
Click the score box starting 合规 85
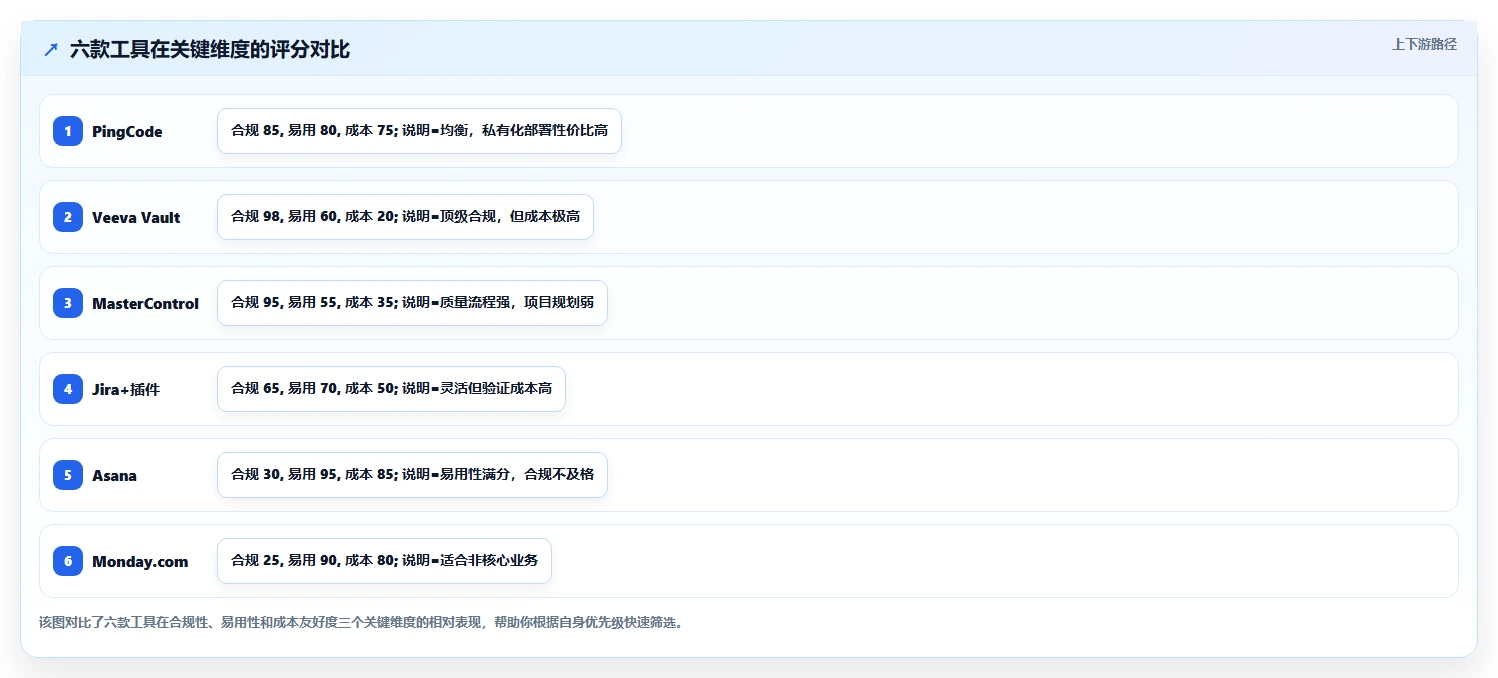tap(419, 131)
